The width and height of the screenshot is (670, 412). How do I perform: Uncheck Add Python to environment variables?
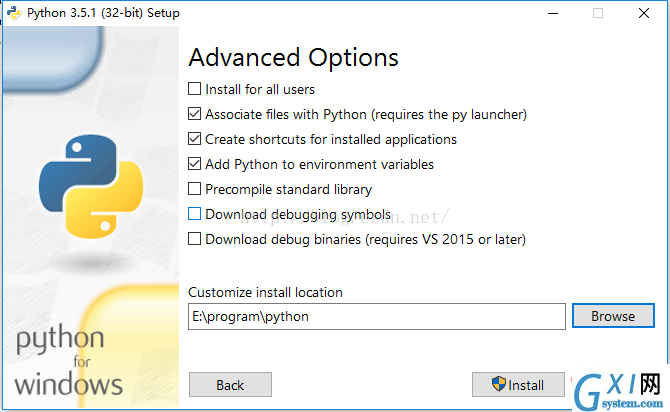(x=194, y=164)
